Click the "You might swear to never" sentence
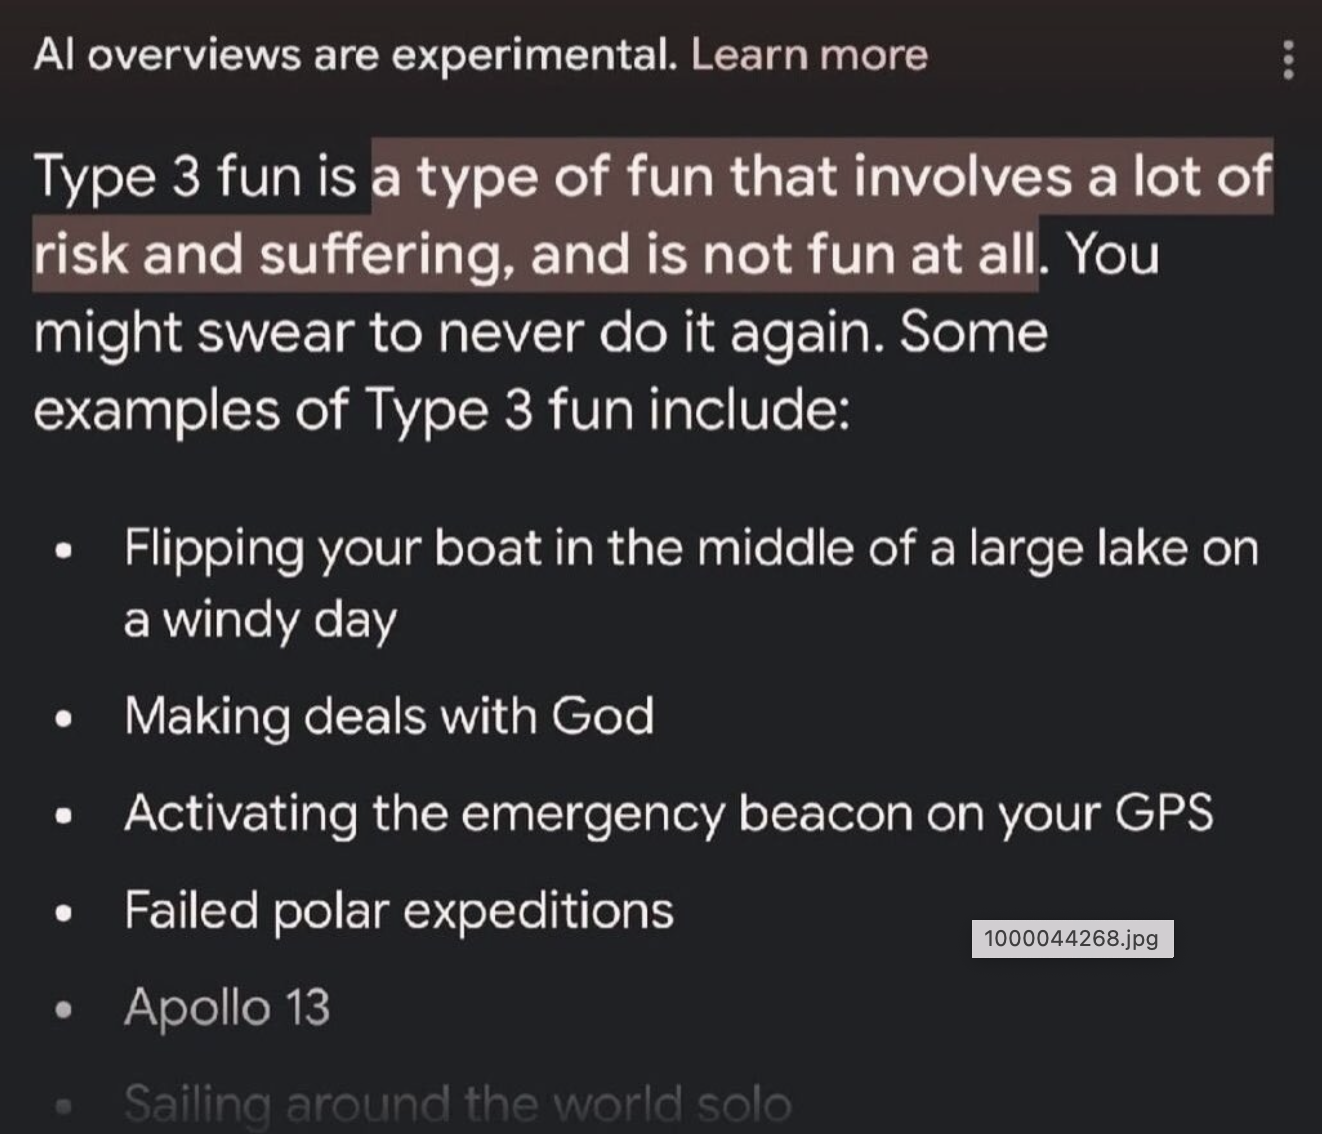1322x1134 pixels. point(540,333)
